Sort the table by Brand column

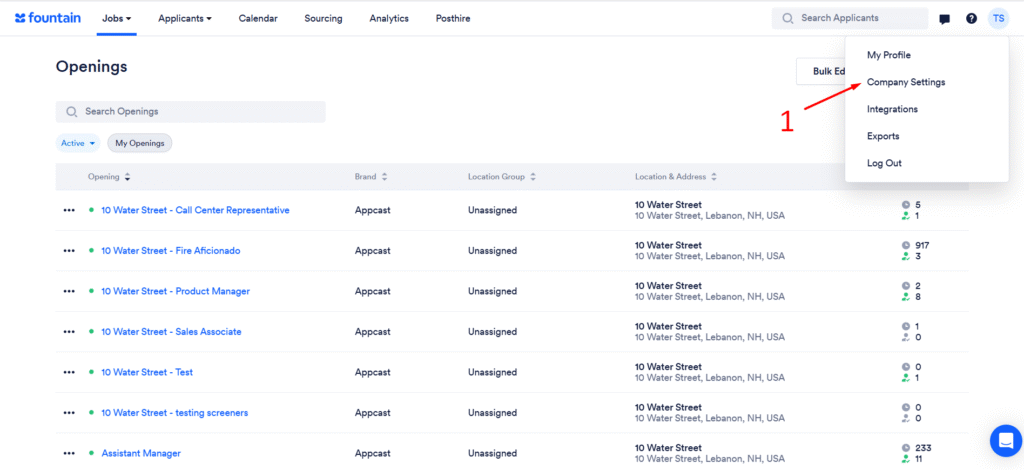coord(371,177)
